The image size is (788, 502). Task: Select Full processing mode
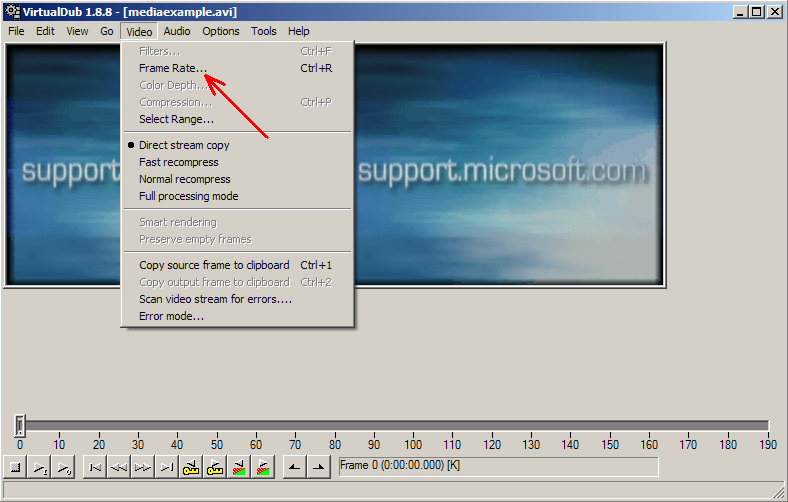tap(237, 196)
